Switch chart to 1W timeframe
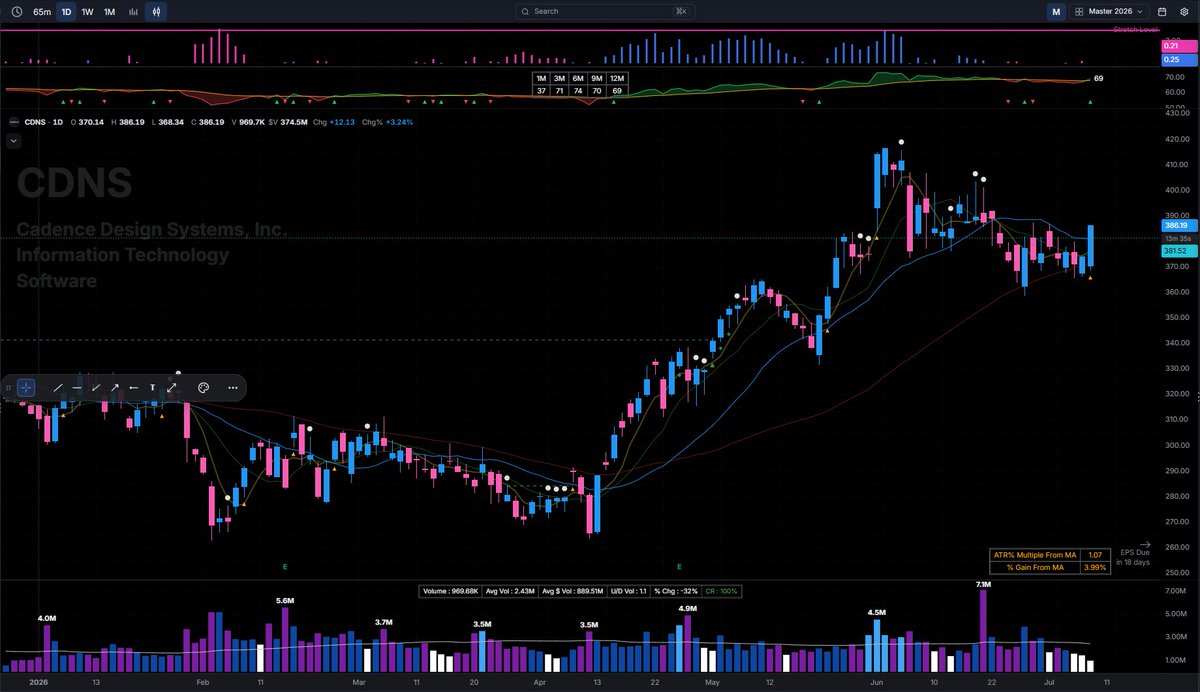 88,12
